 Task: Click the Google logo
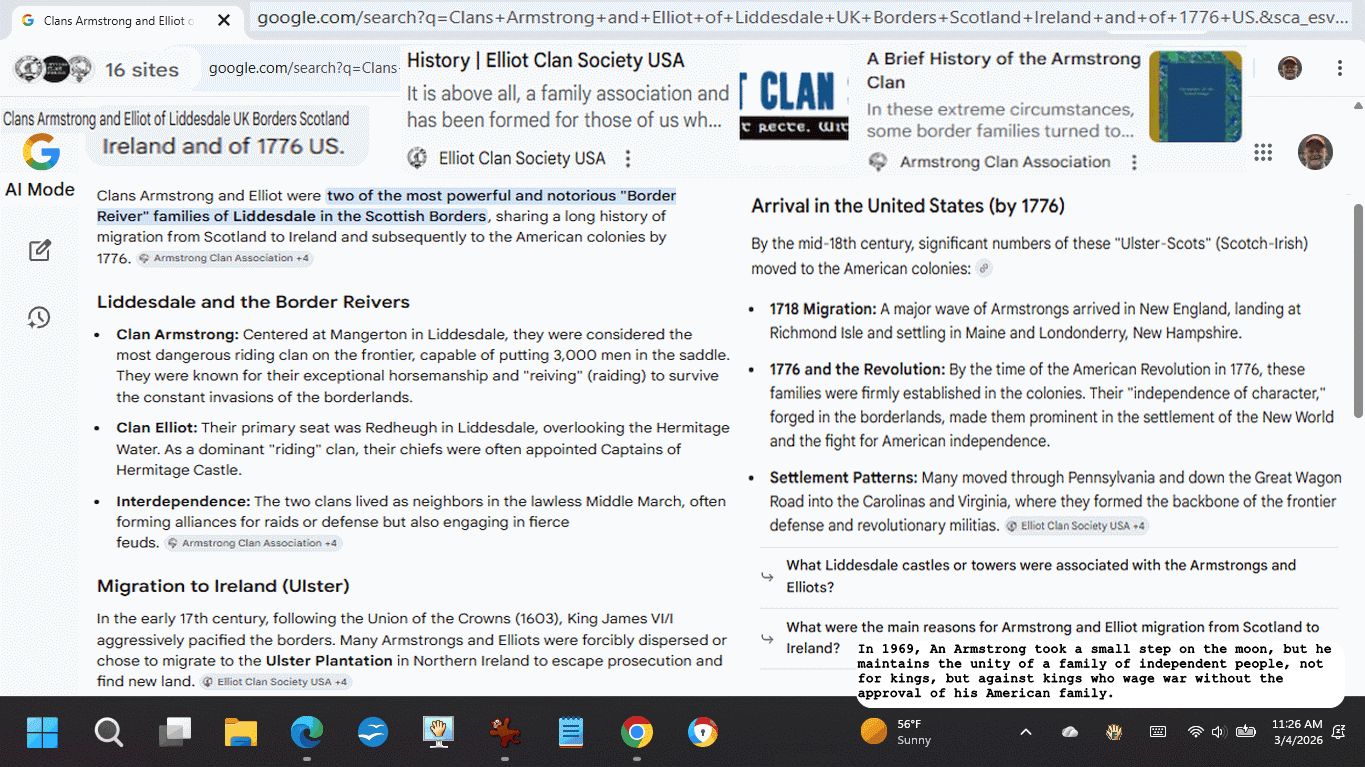(41, 153)
